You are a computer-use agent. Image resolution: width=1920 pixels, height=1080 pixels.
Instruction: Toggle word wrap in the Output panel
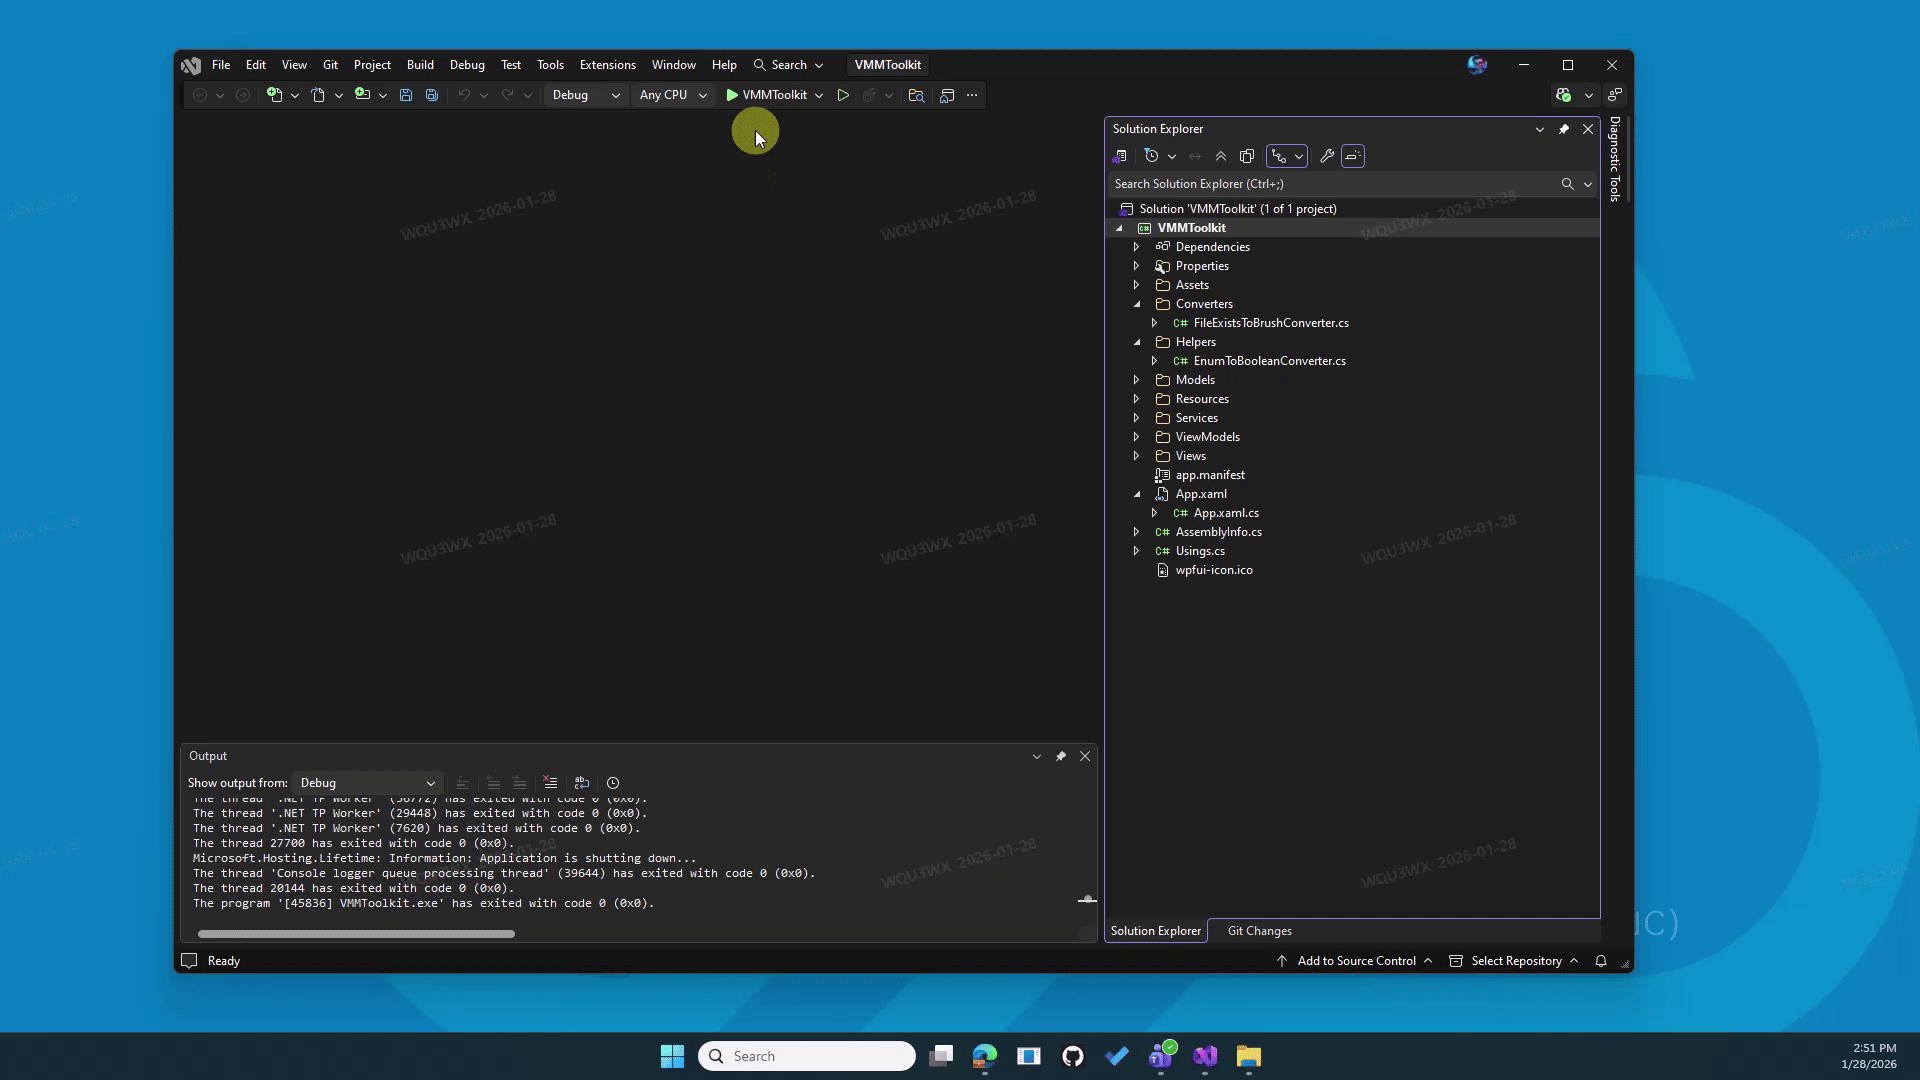pos(582,783)
